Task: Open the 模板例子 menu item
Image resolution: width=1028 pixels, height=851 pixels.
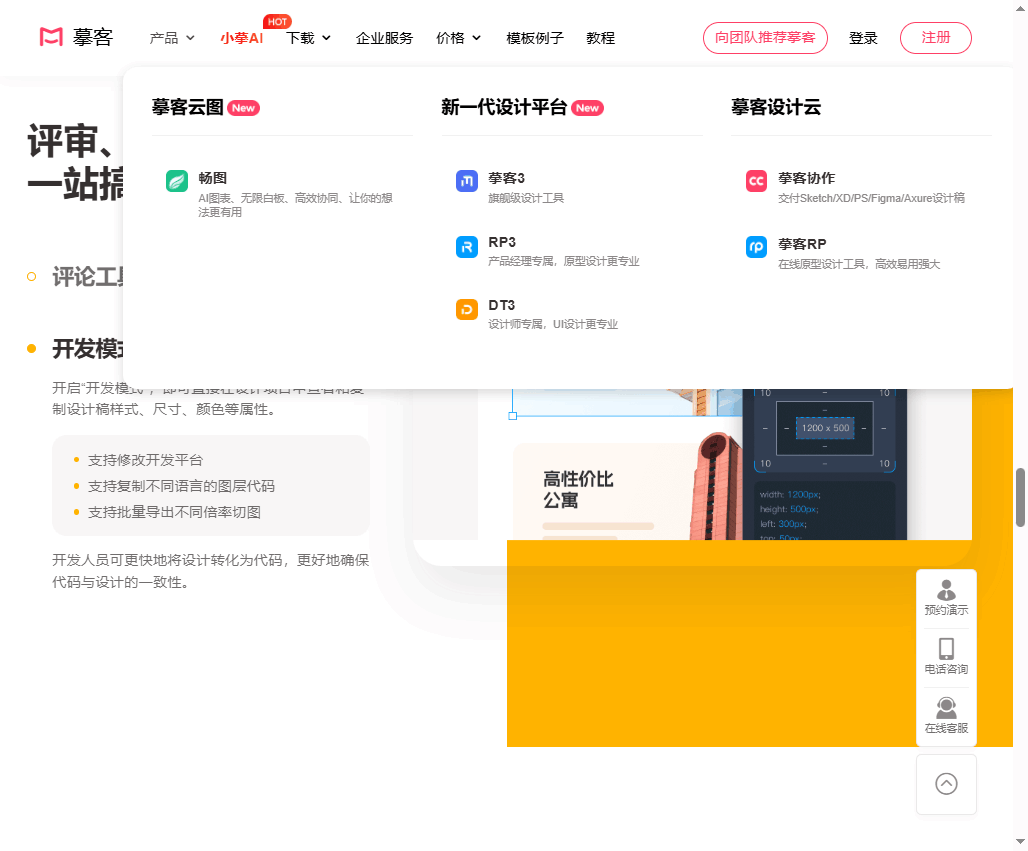Action: (x=535, y=38)
